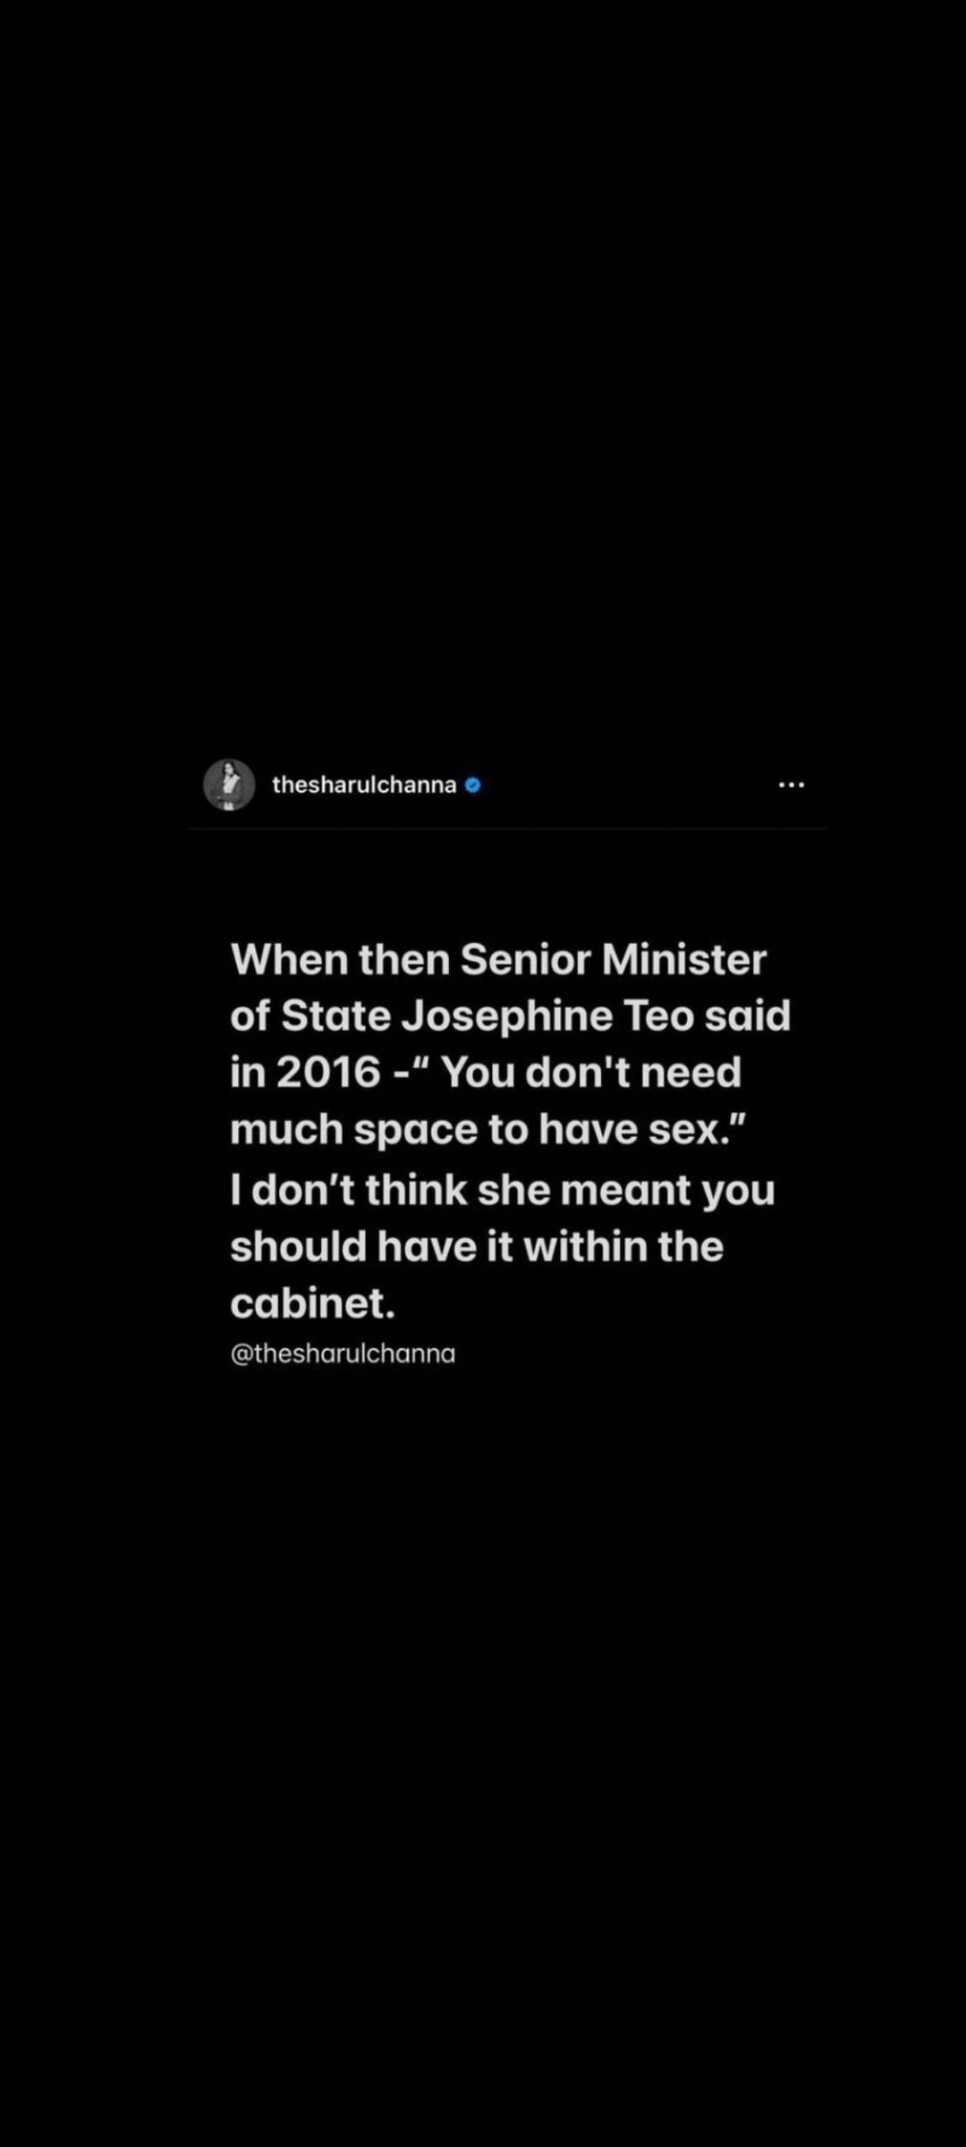Click the words "Senior Minister" in the post
Screen dimensions: 966x2147
pos(613,960)
